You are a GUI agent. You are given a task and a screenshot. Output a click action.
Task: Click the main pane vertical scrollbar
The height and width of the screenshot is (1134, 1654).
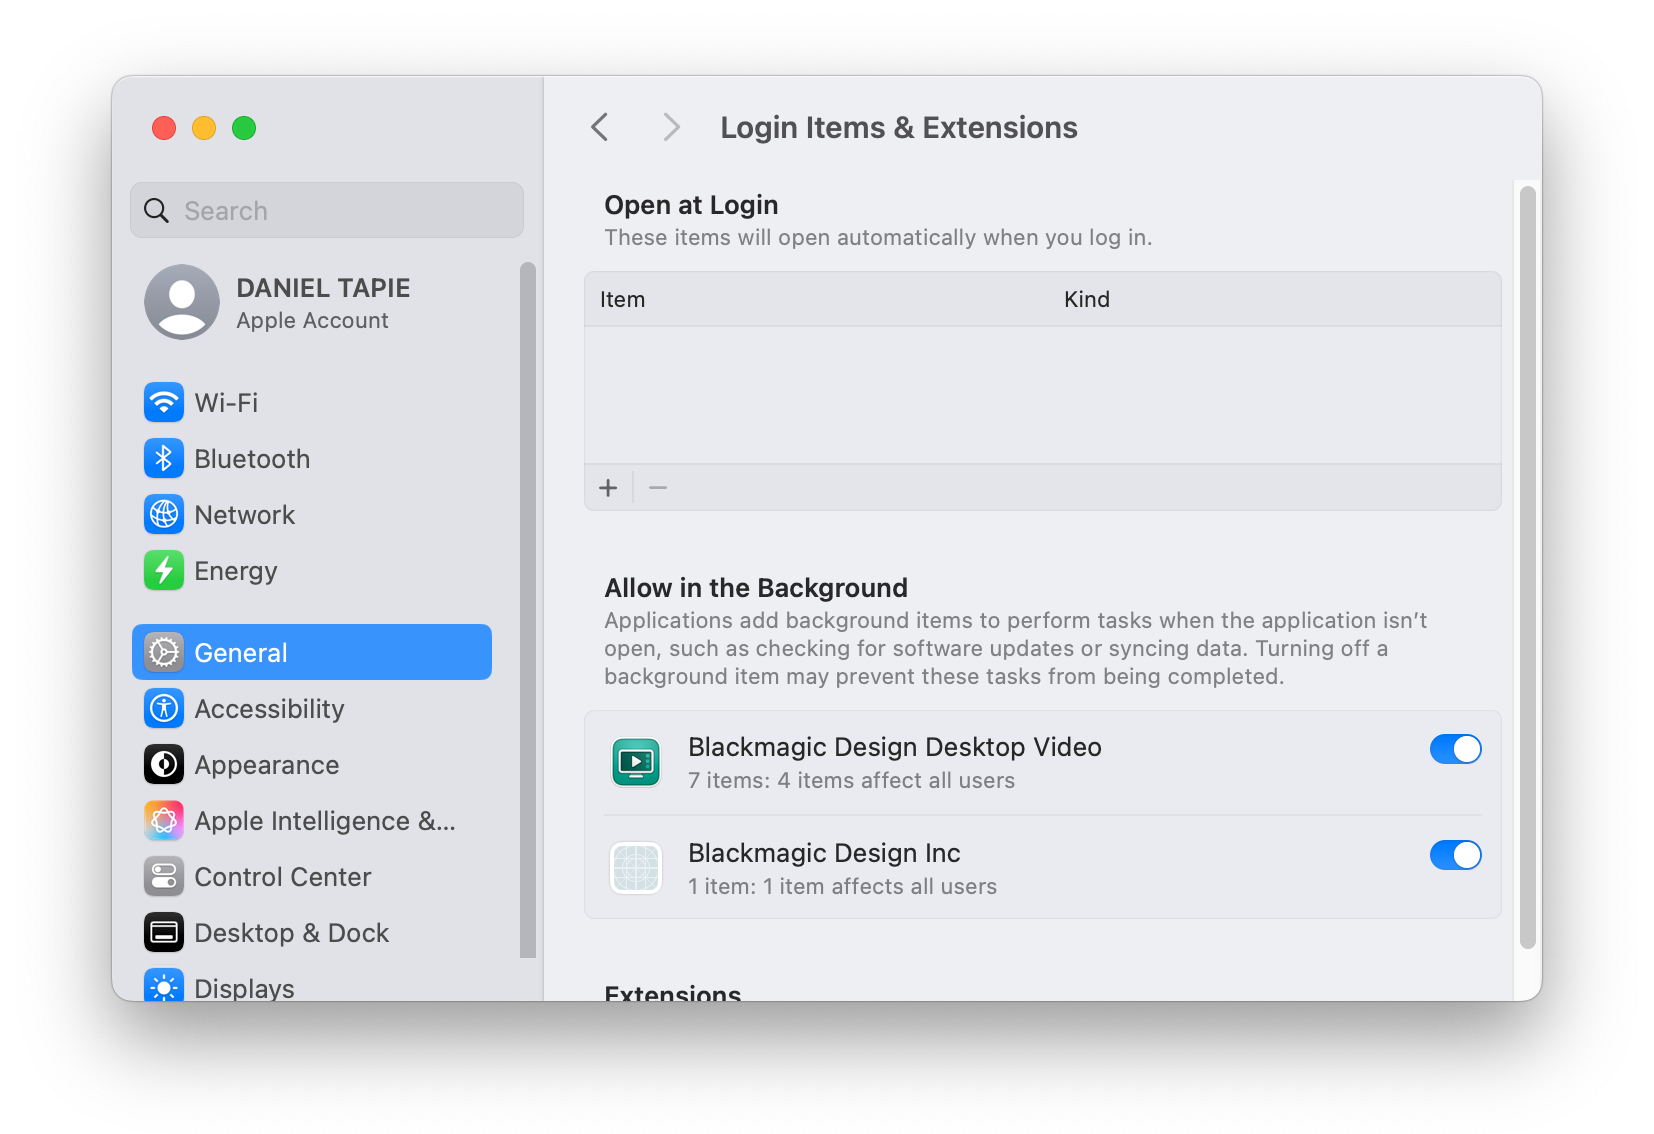point(1527,567)
